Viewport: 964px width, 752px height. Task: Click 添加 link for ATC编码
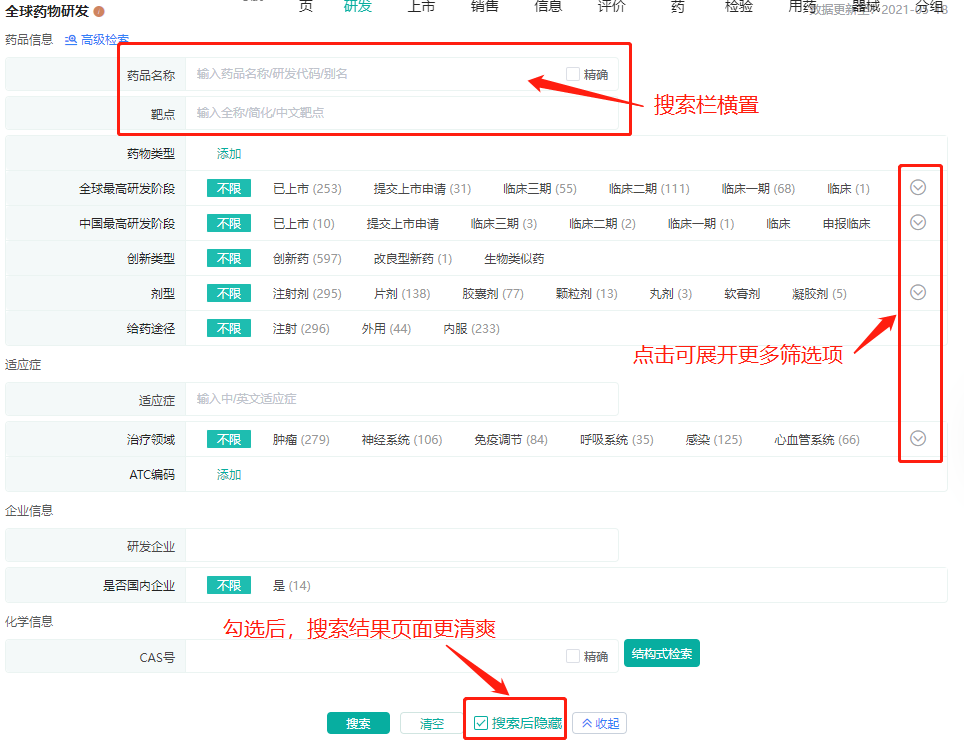pyautogui.click(x=229, y=474)
